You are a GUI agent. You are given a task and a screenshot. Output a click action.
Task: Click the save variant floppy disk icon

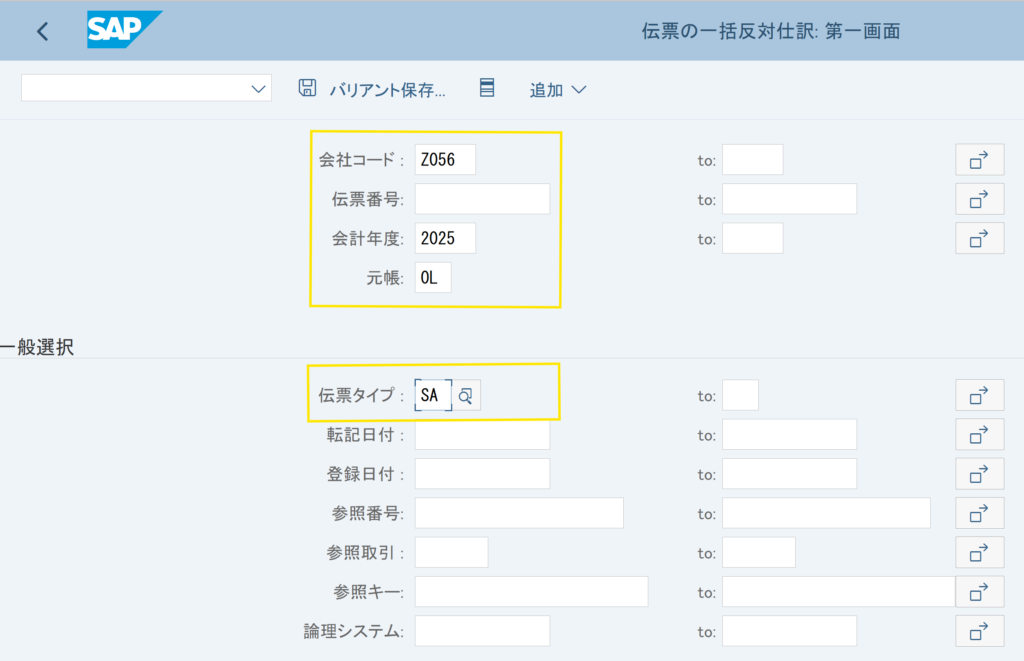(x=307, y=88)
